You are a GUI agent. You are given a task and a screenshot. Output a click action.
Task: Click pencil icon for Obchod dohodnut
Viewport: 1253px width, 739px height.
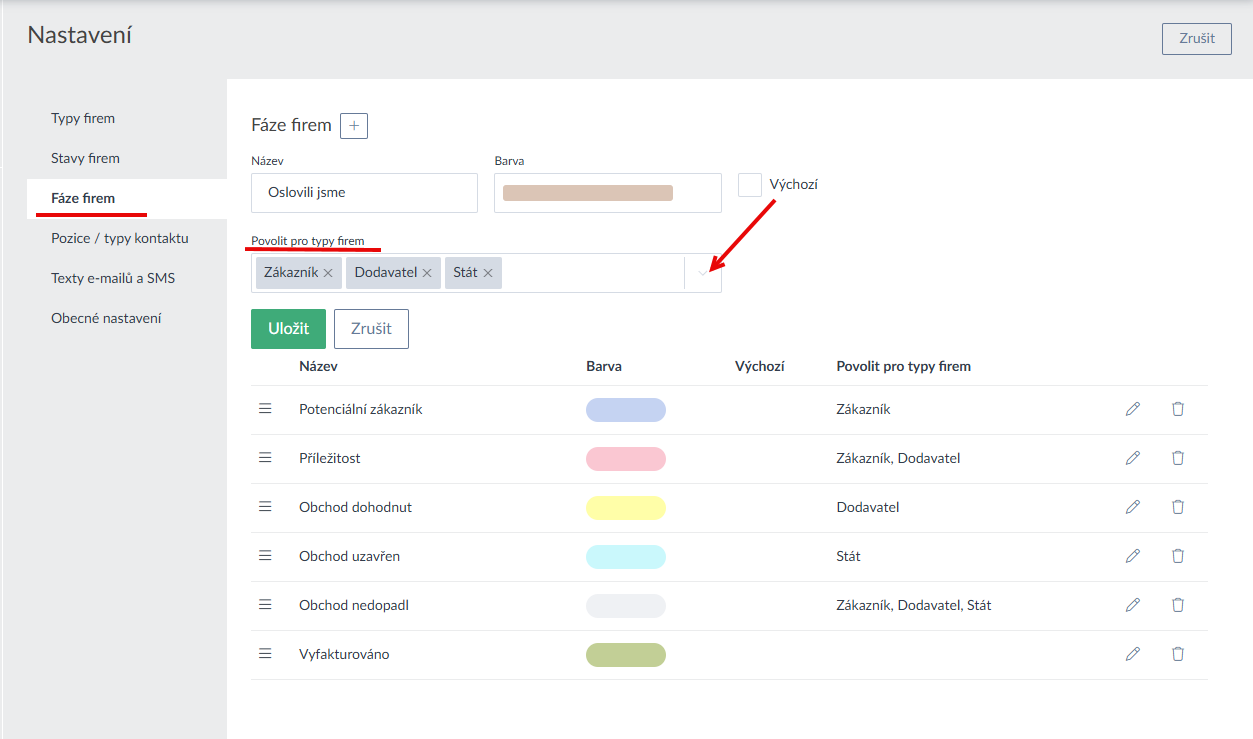(1132, 507)
